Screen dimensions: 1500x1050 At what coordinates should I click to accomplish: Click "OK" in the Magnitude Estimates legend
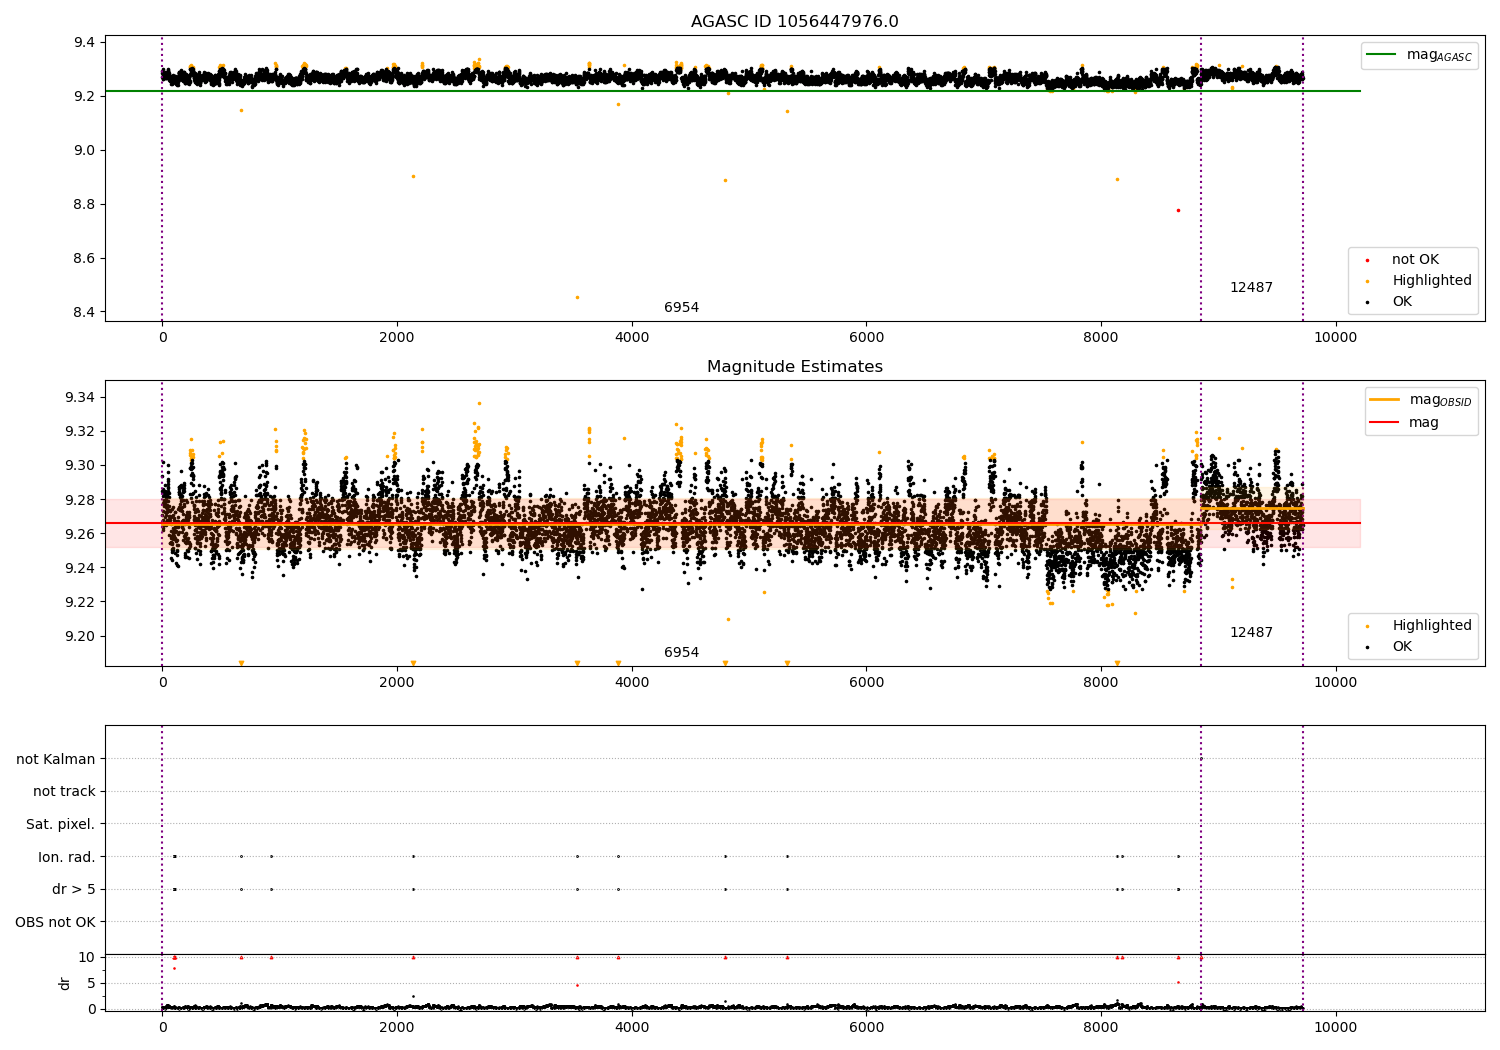coord(1401,647)
